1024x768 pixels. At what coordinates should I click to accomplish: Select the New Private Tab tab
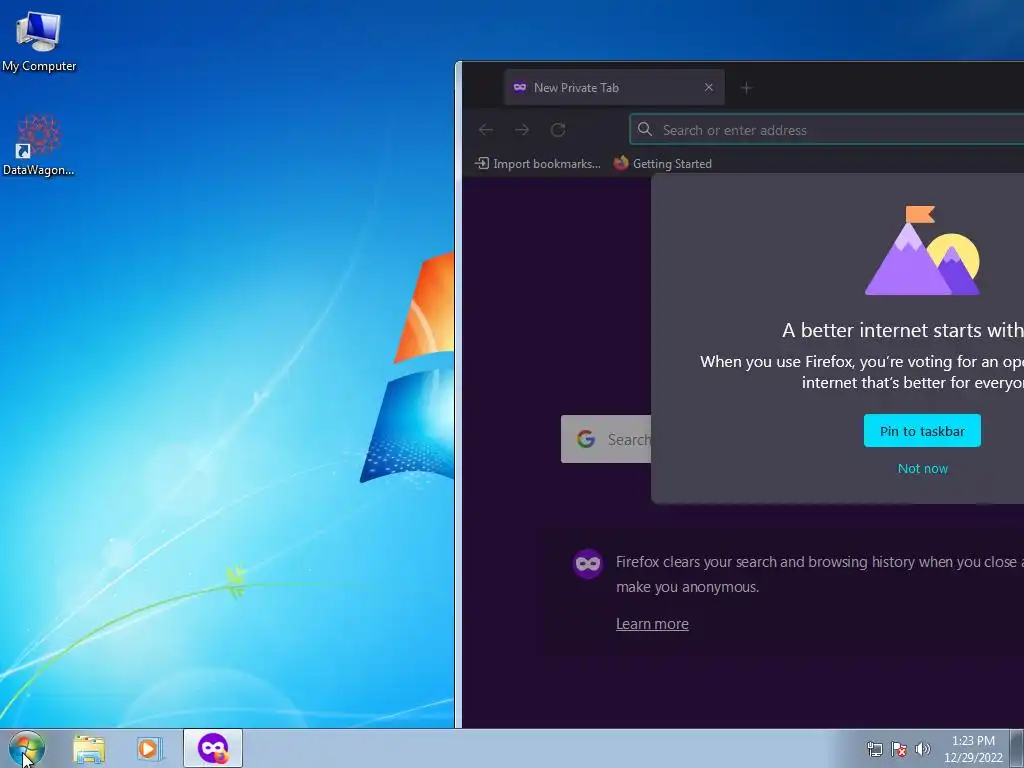tap(614, 88)
